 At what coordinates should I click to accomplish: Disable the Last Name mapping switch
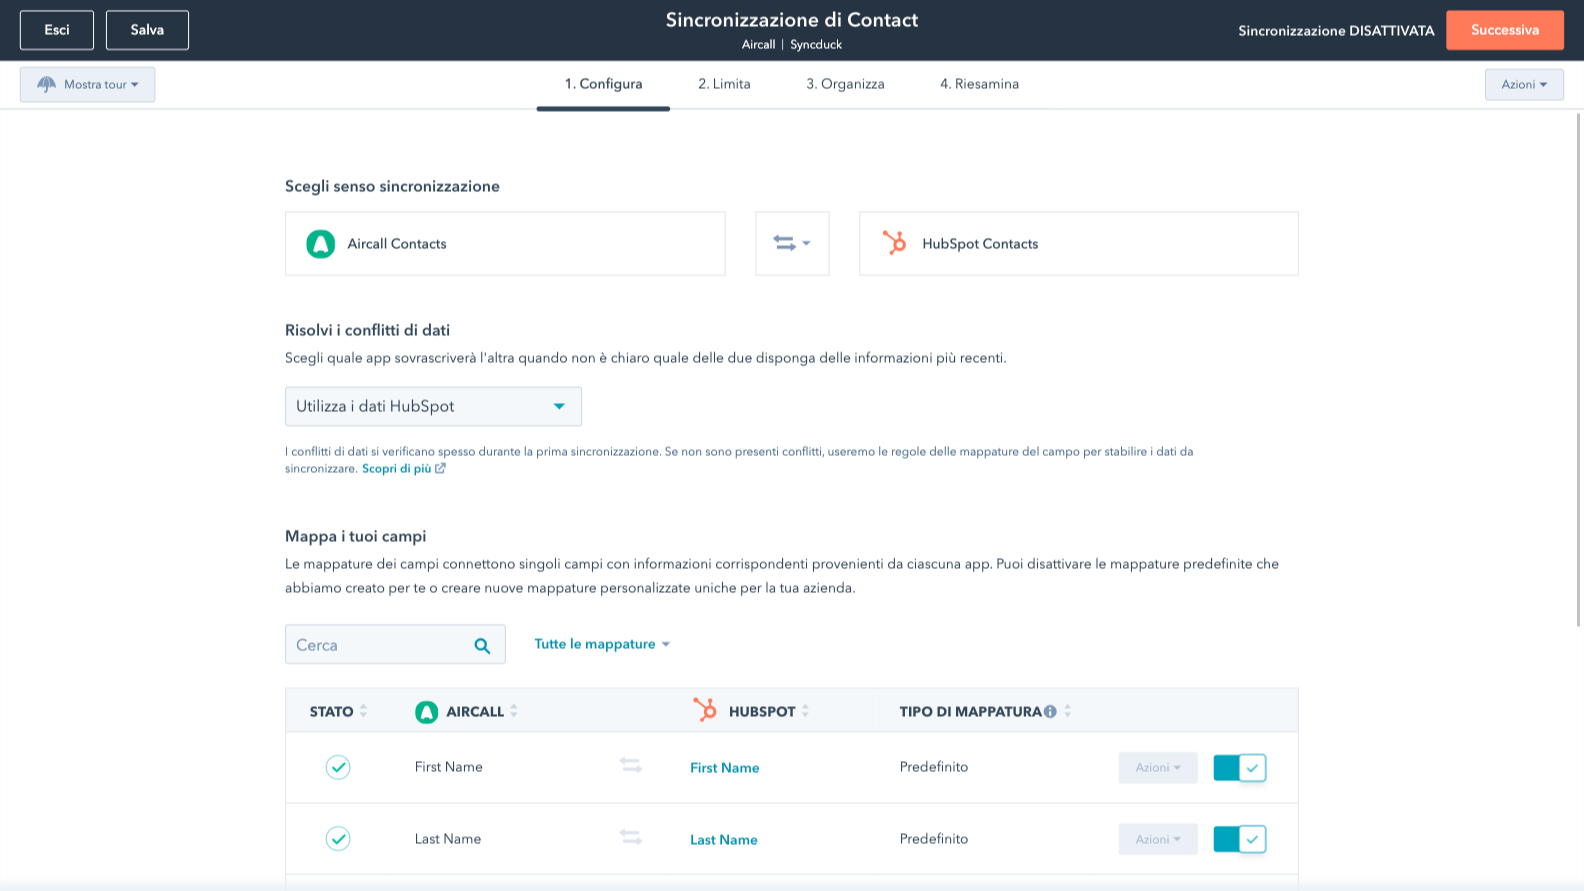click(1239, 839)
